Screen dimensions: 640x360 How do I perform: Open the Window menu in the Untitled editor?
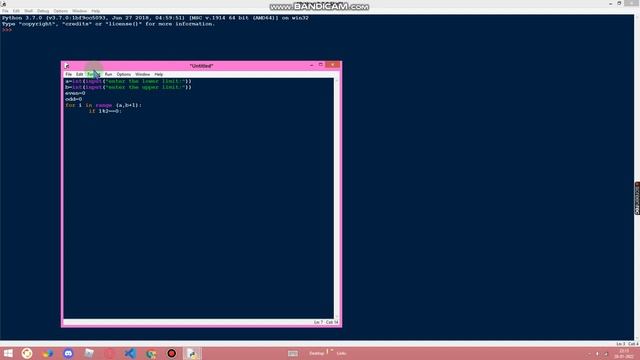[142, 74]
